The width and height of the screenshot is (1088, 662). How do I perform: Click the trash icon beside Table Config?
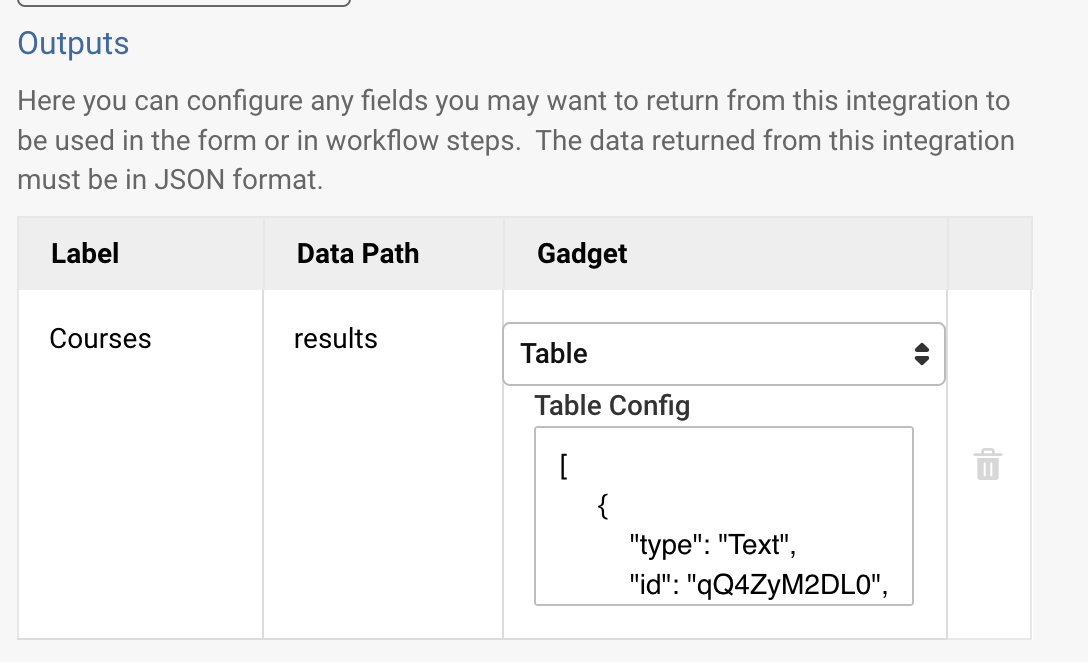click(987, 464)
